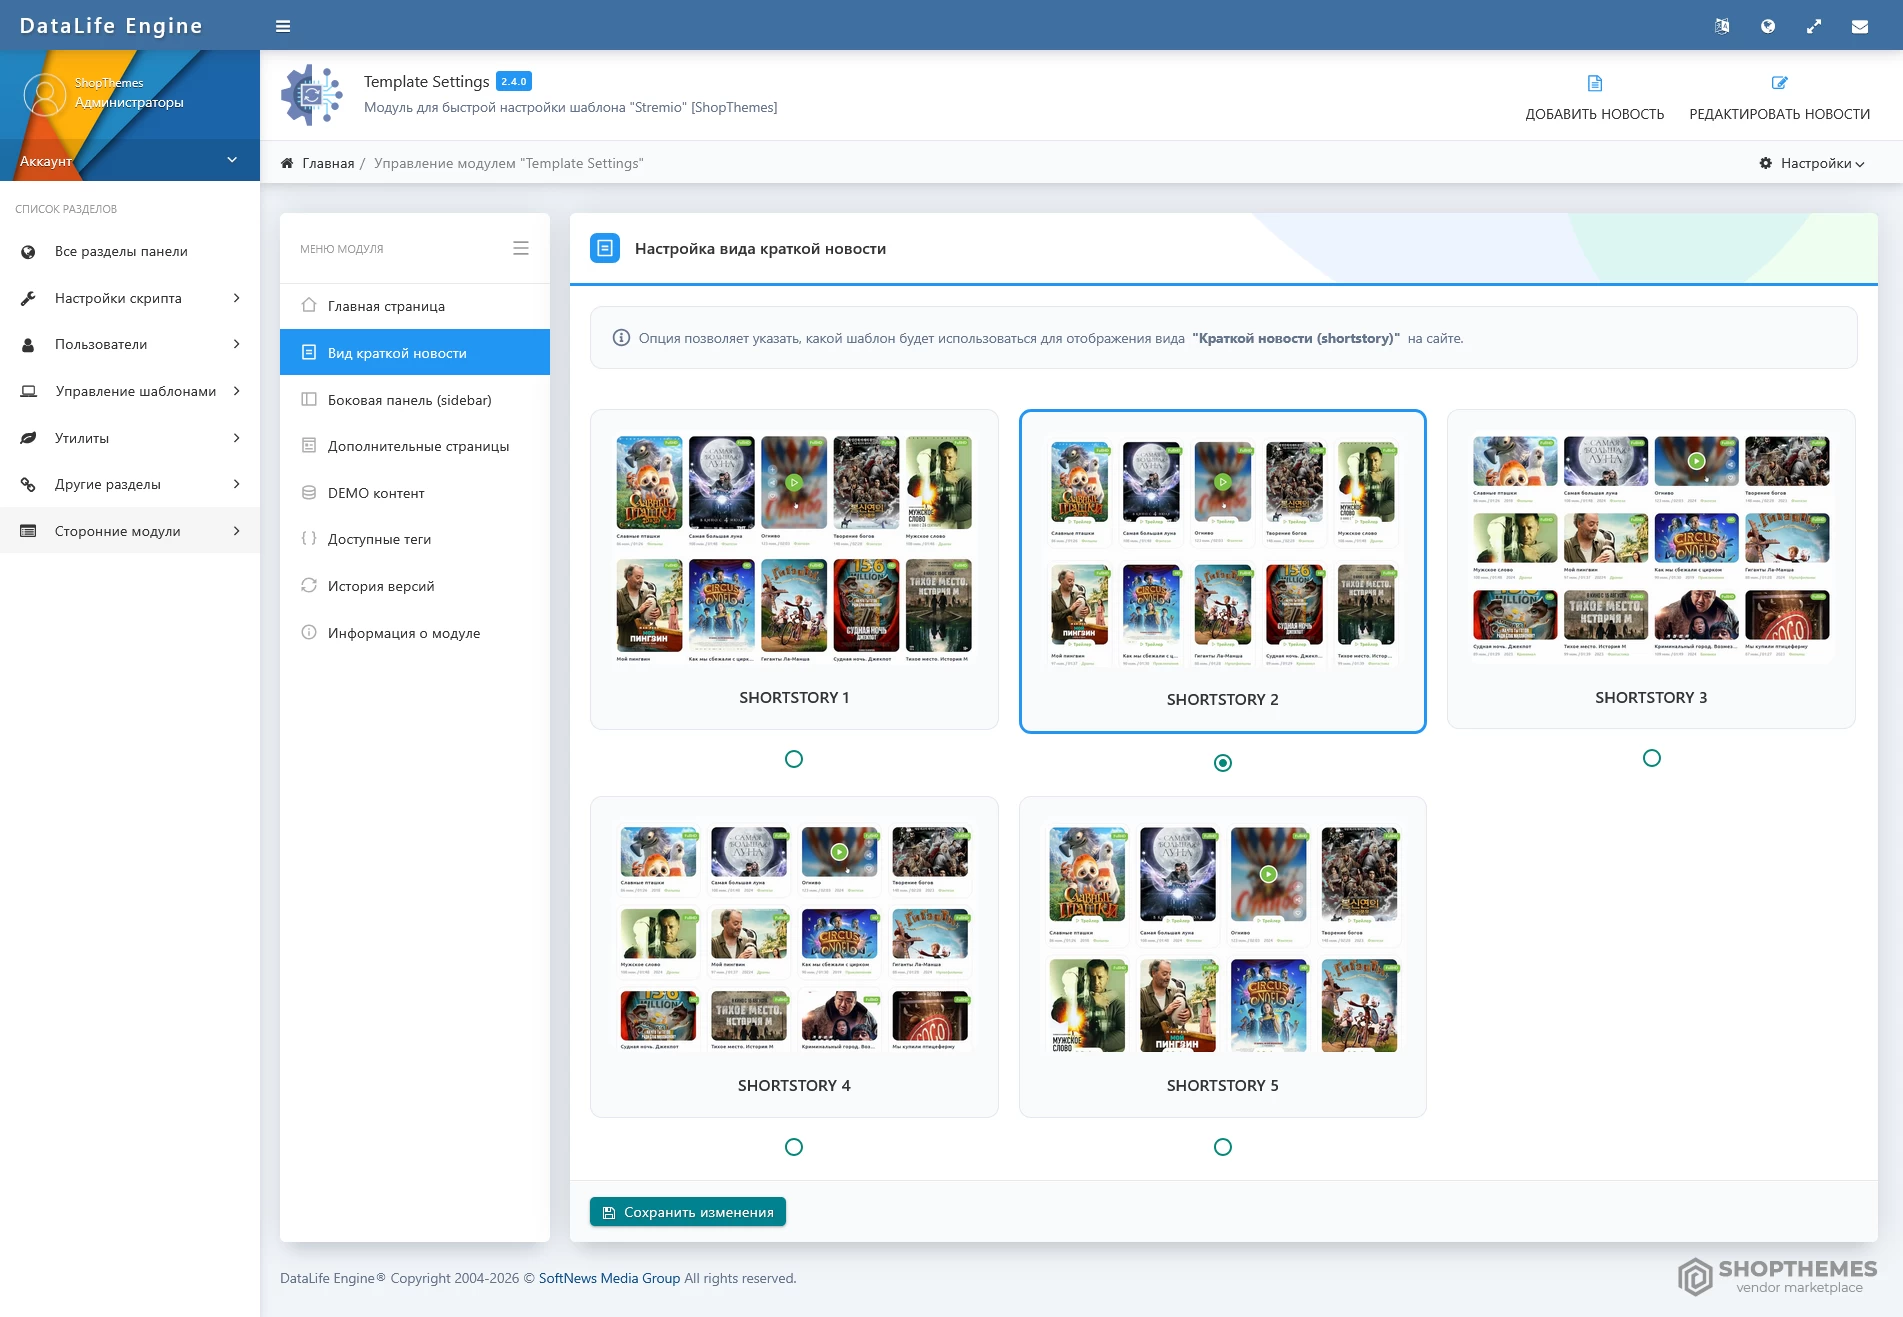The height and width of the screenshot is (1317, 1903).
Task: Expand the Аккаунт account dropdown
Action: (231, 160)
